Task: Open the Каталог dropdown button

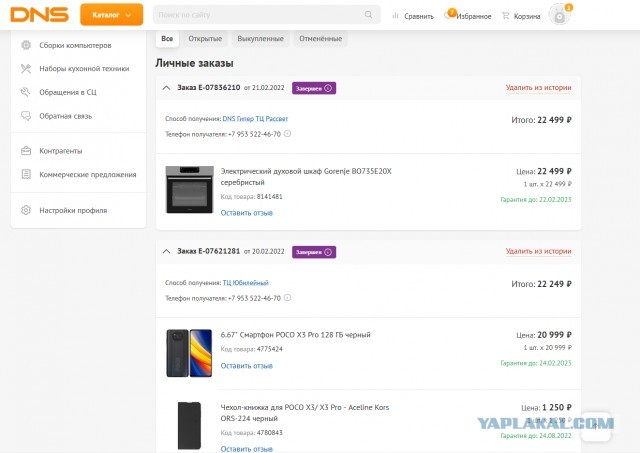Action: tap(111, 15)
